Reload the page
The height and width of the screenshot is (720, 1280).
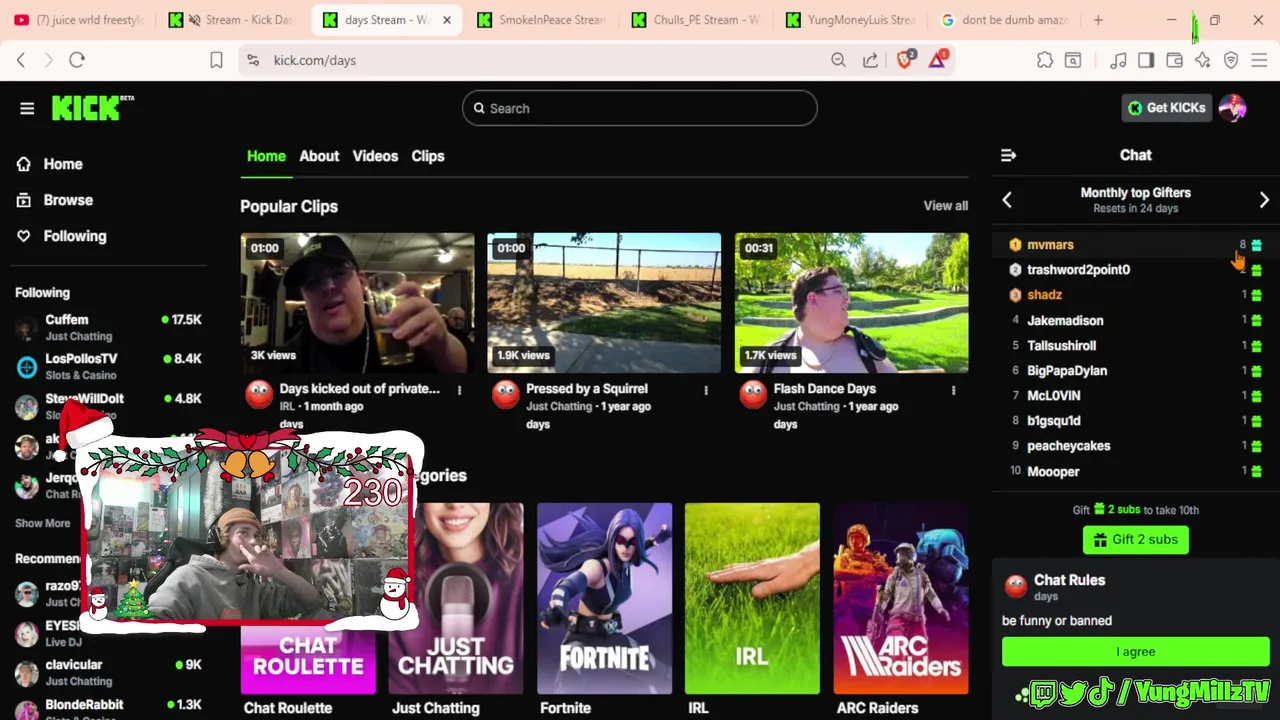pos(77,60)
